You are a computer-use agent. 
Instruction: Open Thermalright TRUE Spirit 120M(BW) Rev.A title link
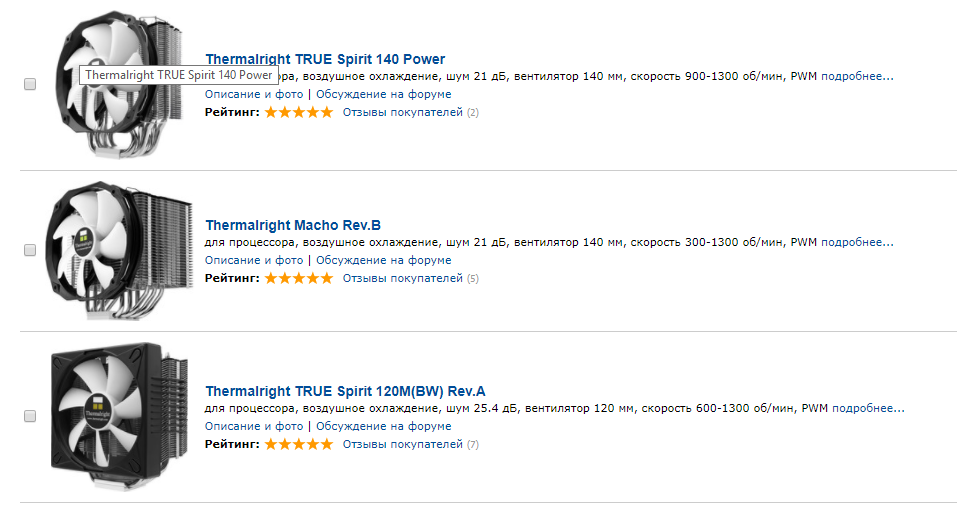pos(345,391)
